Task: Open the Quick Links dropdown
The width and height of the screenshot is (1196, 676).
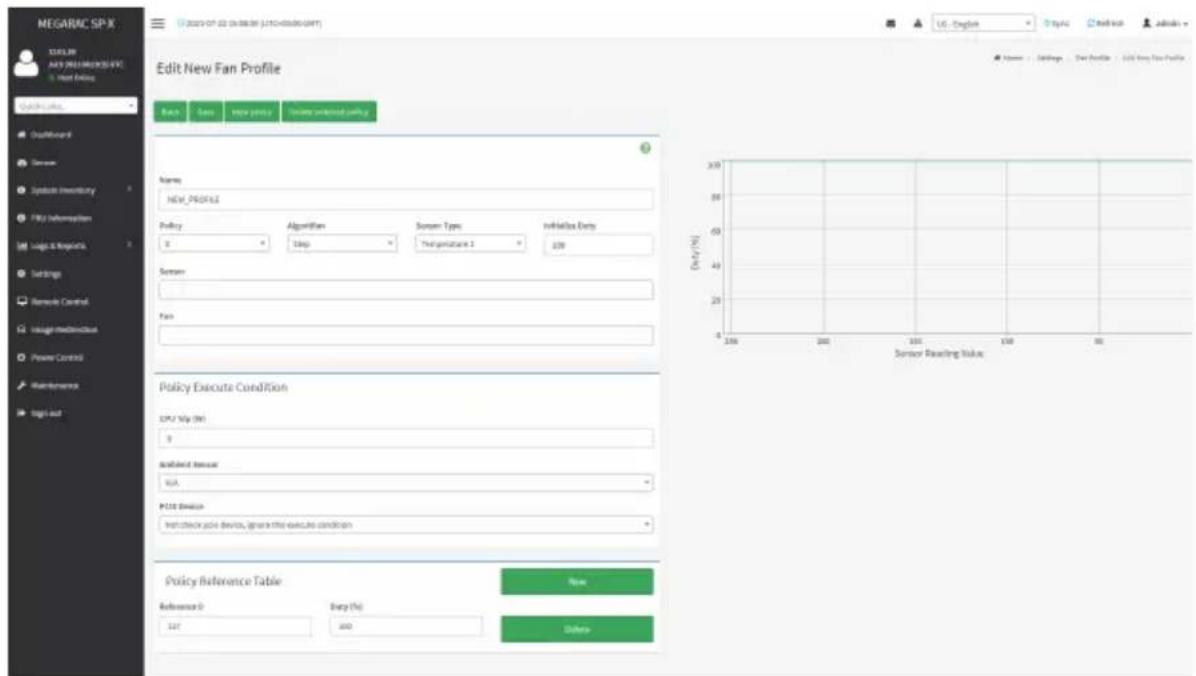Action: coord(76,105)
